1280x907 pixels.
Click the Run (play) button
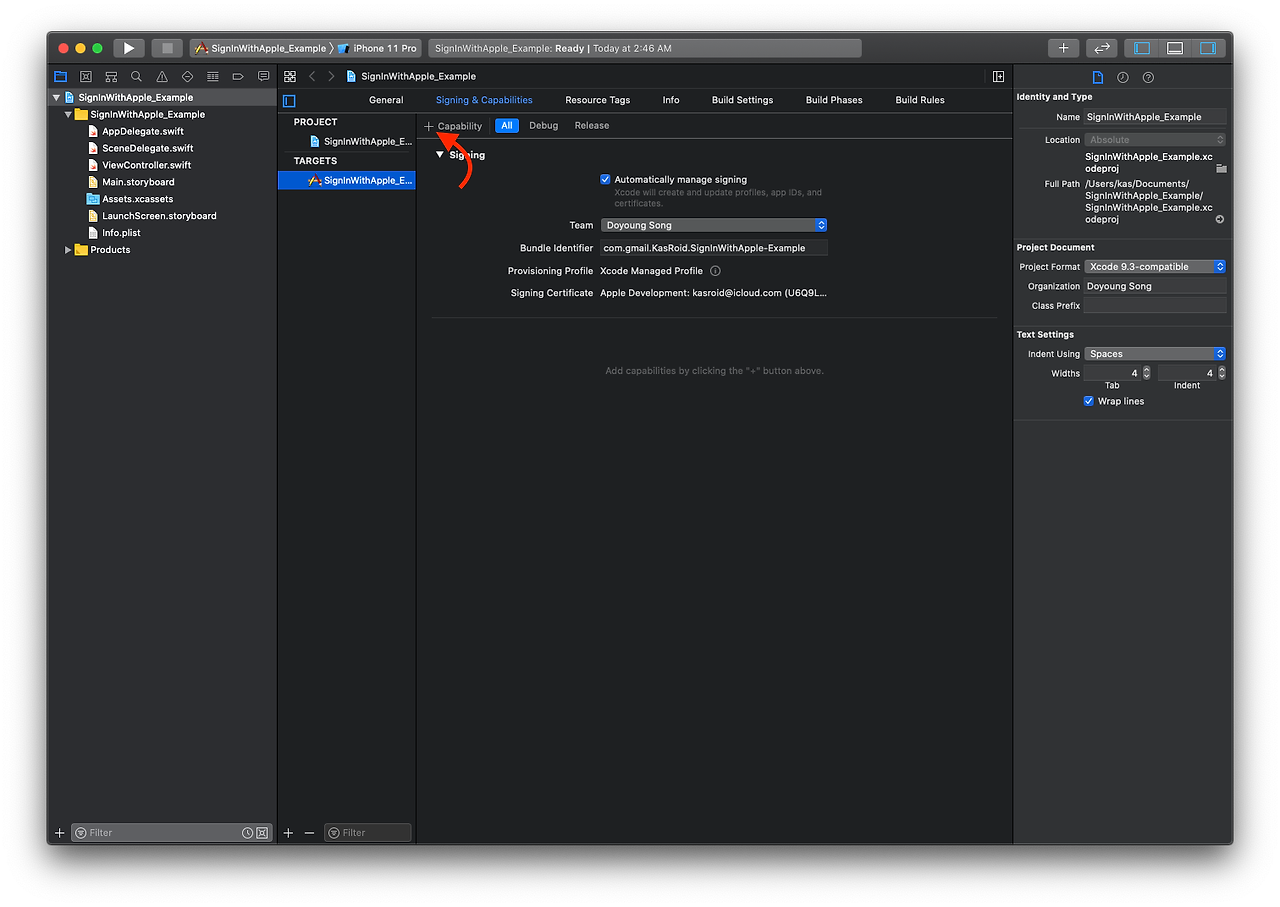128,48
